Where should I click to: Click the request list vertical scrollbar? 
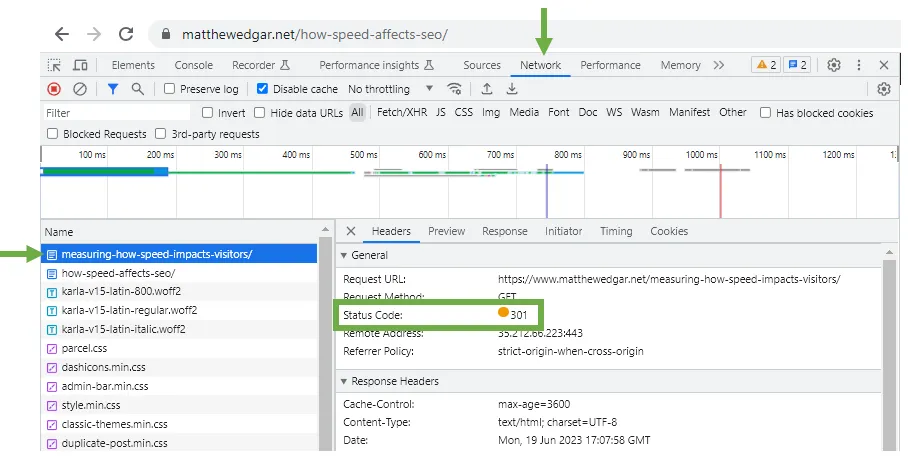[326, 344]
